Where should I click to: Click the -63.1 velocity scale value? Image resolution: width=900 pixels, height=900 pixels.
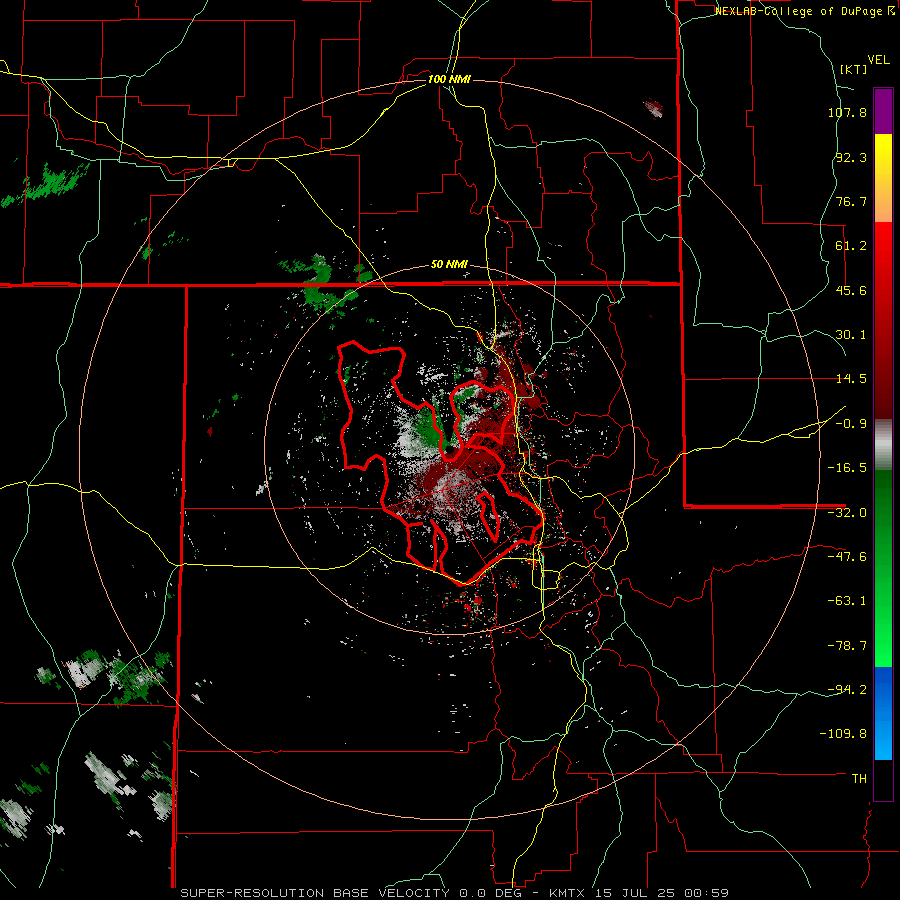(x=847, y=601)
